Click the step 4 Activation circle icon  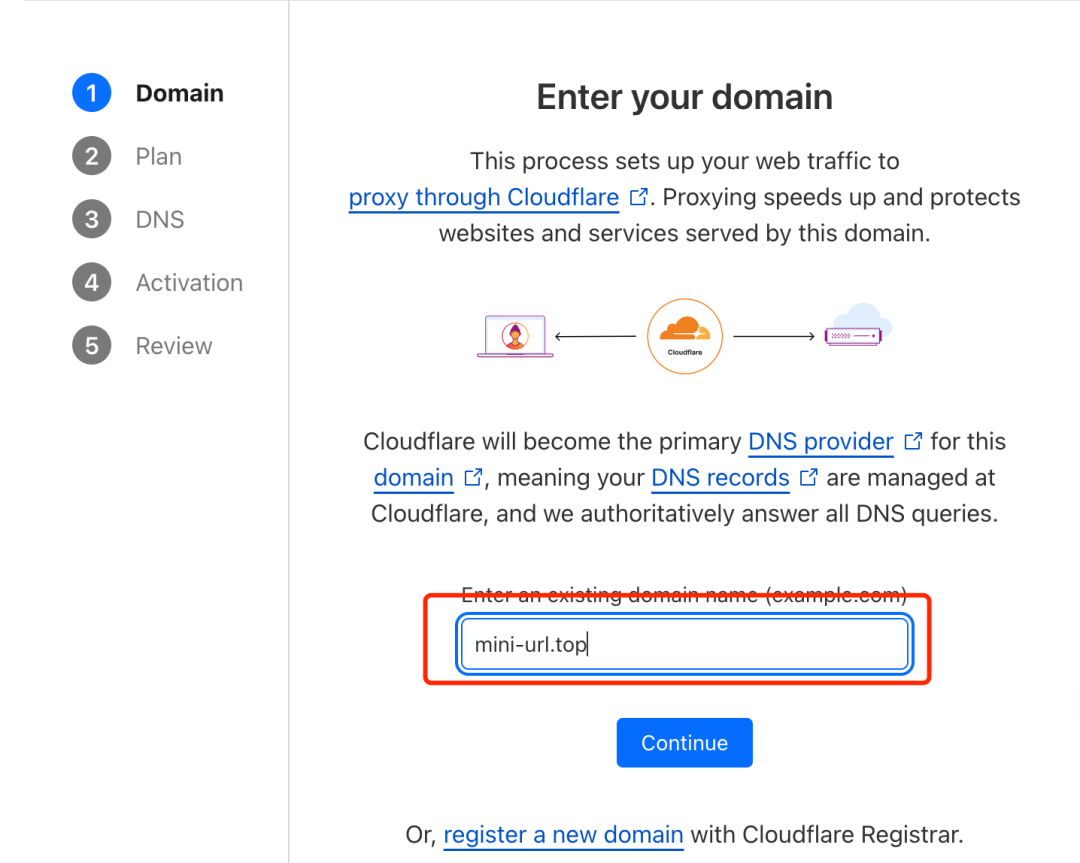[x=92, y=282]
